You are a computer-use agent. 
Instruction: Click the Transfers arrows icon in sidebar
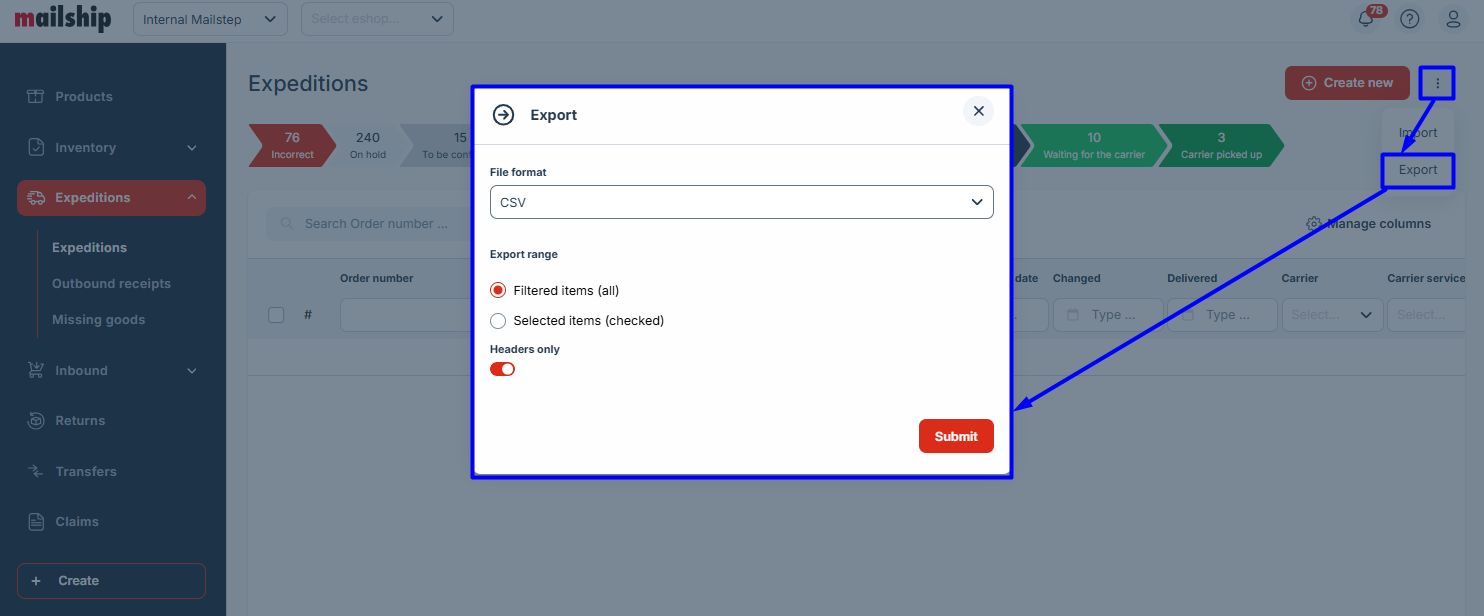click(x=36, y=471)
